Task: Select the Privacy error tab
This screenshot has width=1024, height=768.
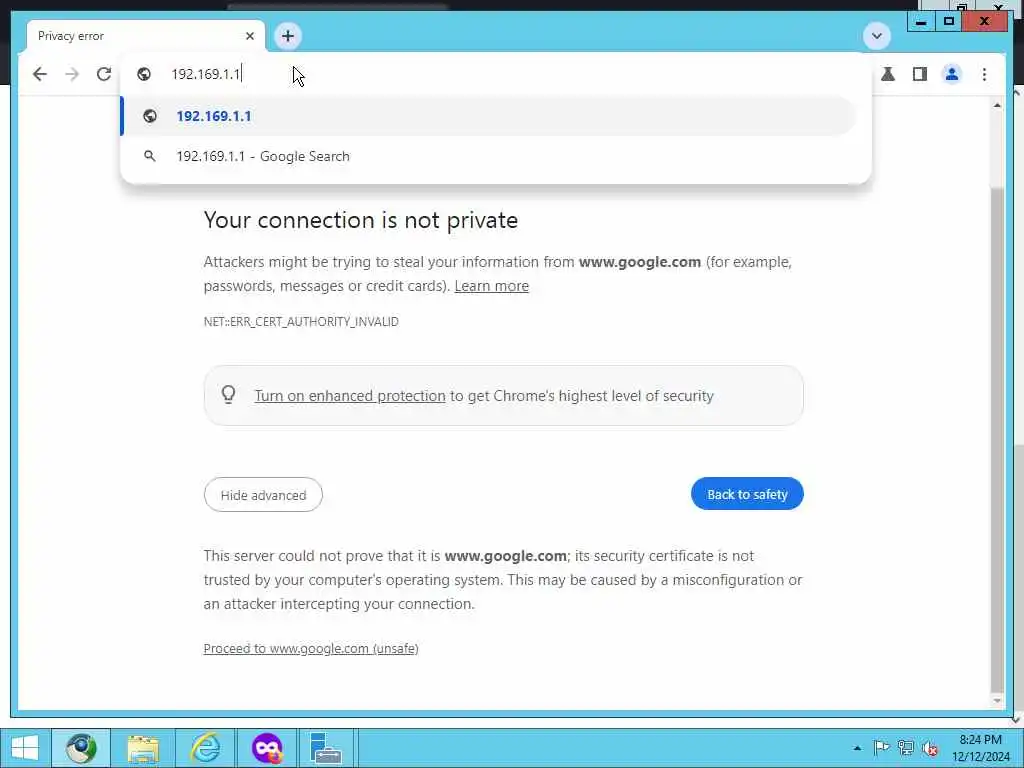Action: click(146, 36)
